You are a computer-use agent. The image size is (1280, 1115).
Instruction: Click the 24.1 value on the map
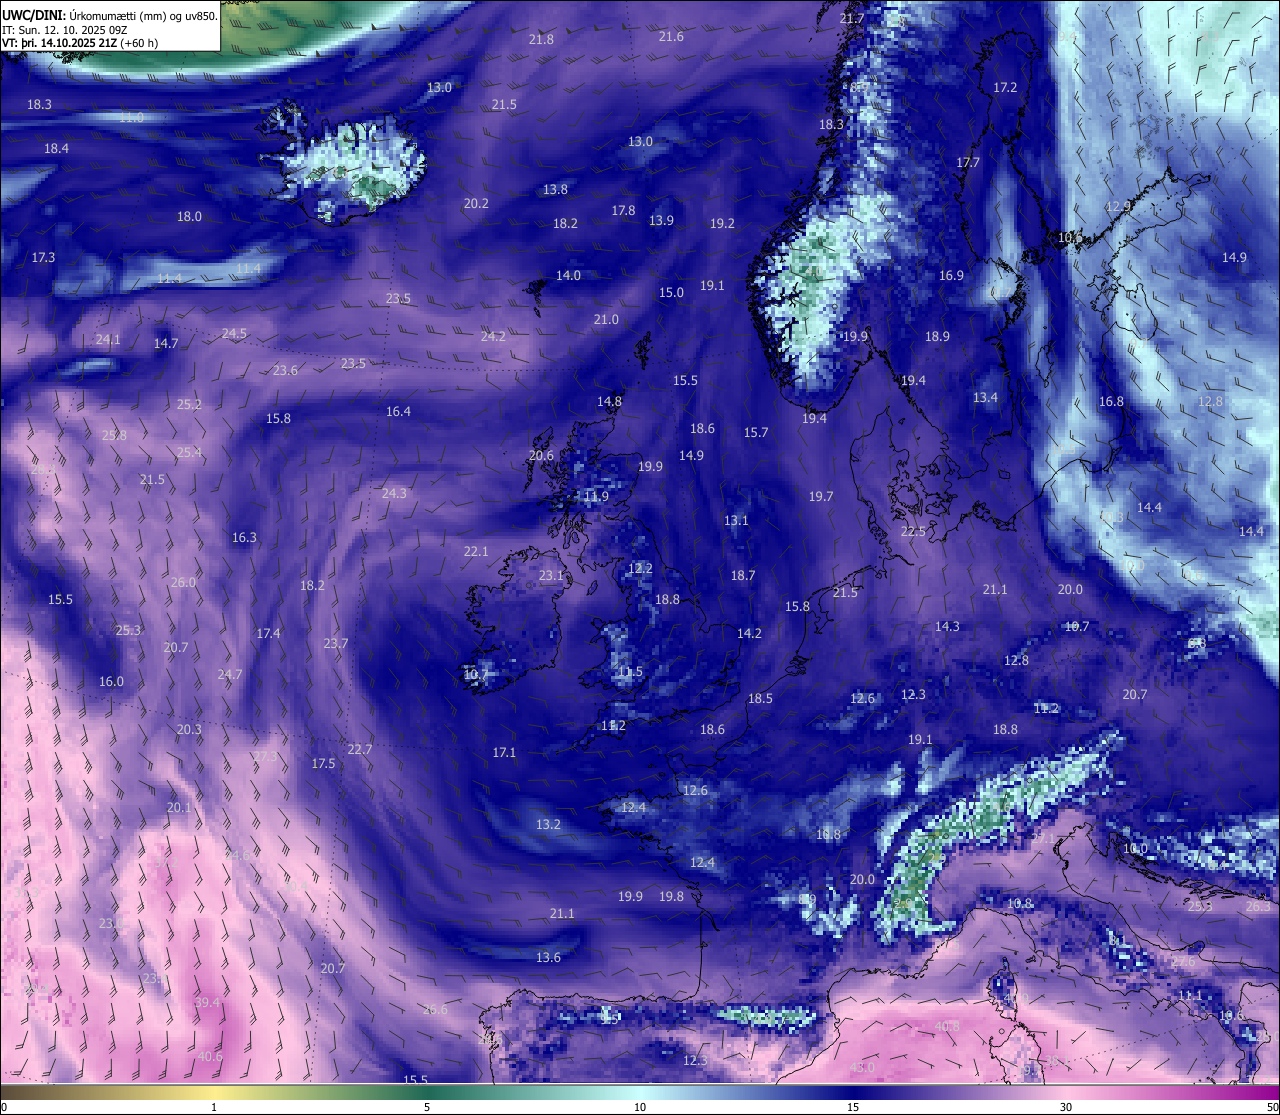click(108, 339)
